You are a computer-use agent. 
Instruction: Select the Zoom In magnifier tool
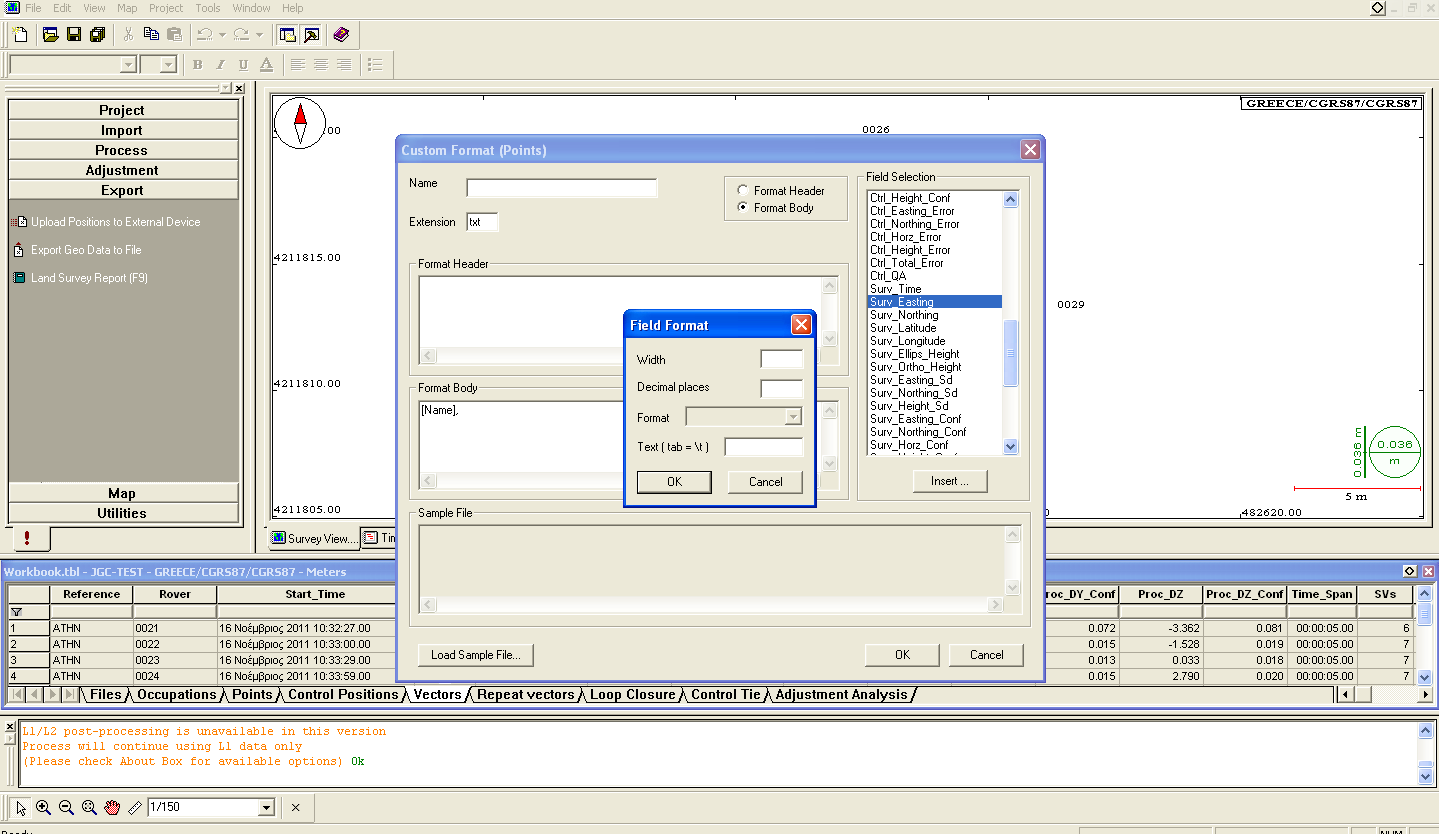(x=43, y=807)
